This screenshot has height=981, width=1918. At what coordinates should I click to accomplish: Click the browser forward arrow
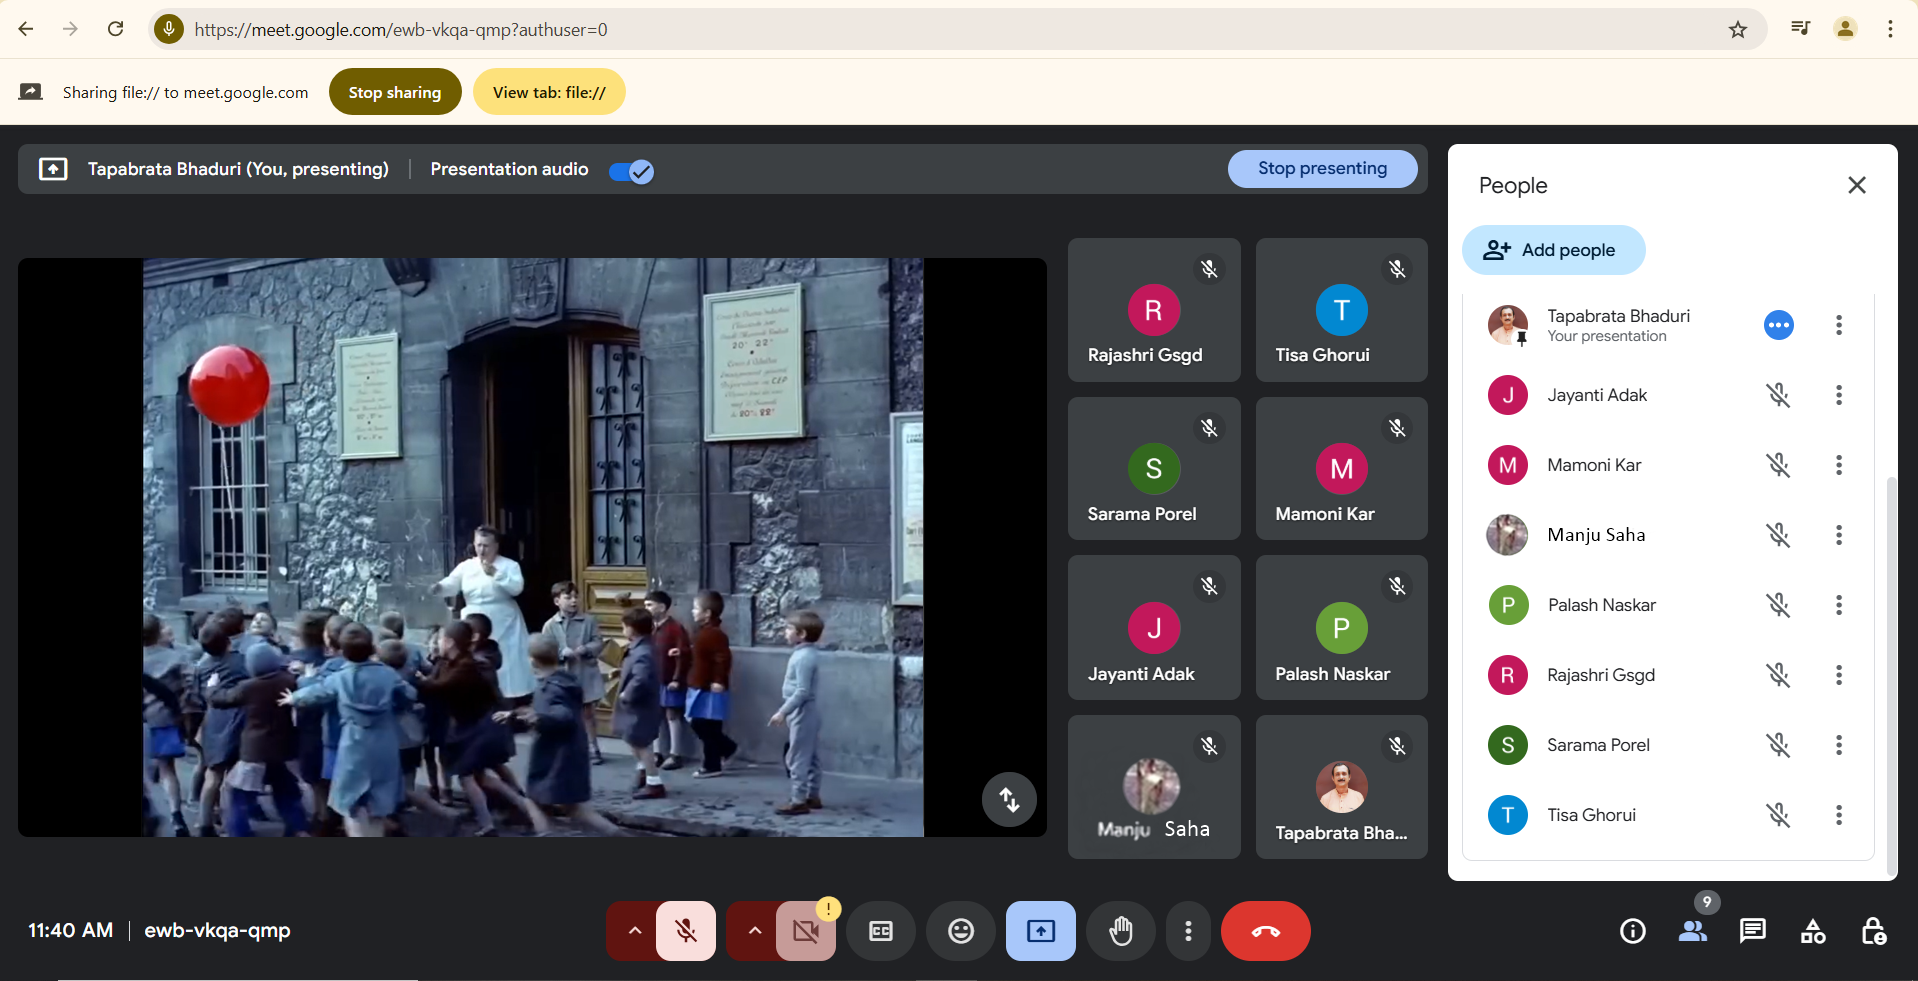(70, 29)
